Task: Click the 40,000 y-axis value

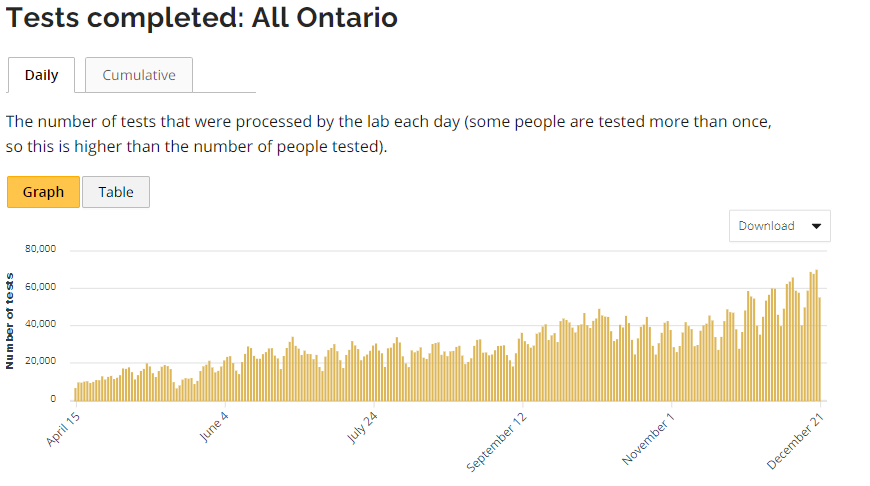Action: coord(41,324)
